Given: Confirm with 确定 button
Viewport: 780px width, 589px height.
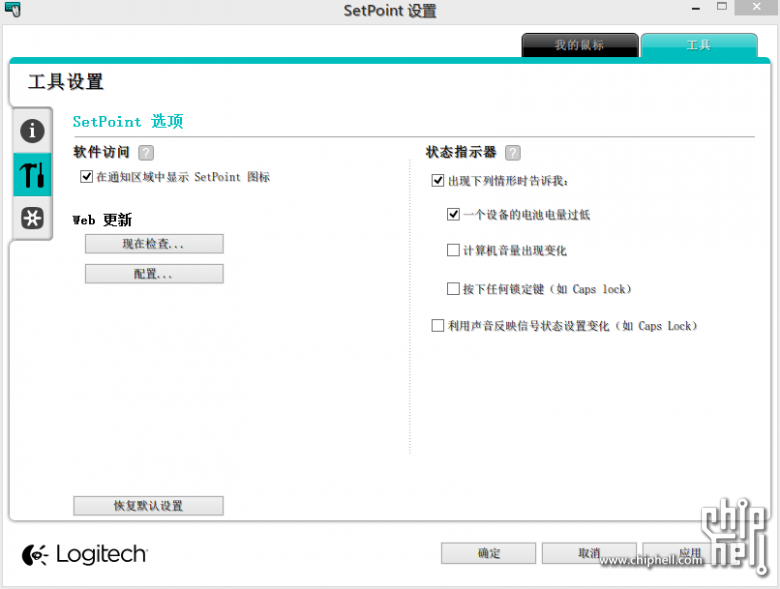Looking at the screenshot, I should (x=488, y=553).
